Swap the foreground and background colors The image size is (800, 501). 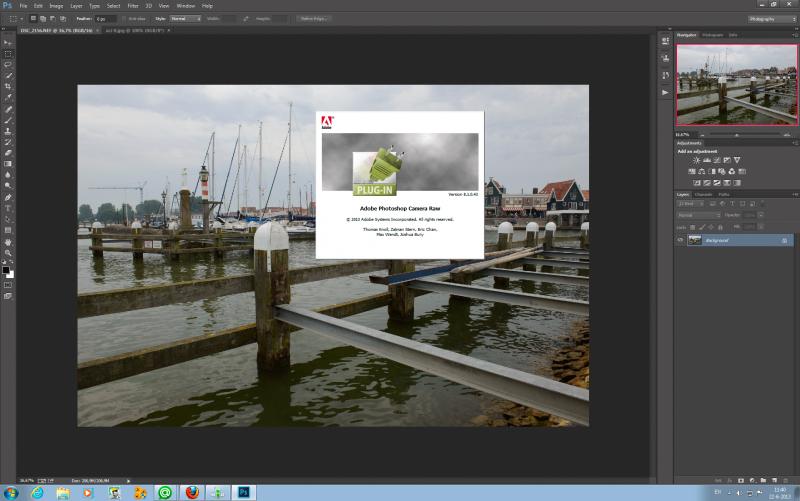12,262
